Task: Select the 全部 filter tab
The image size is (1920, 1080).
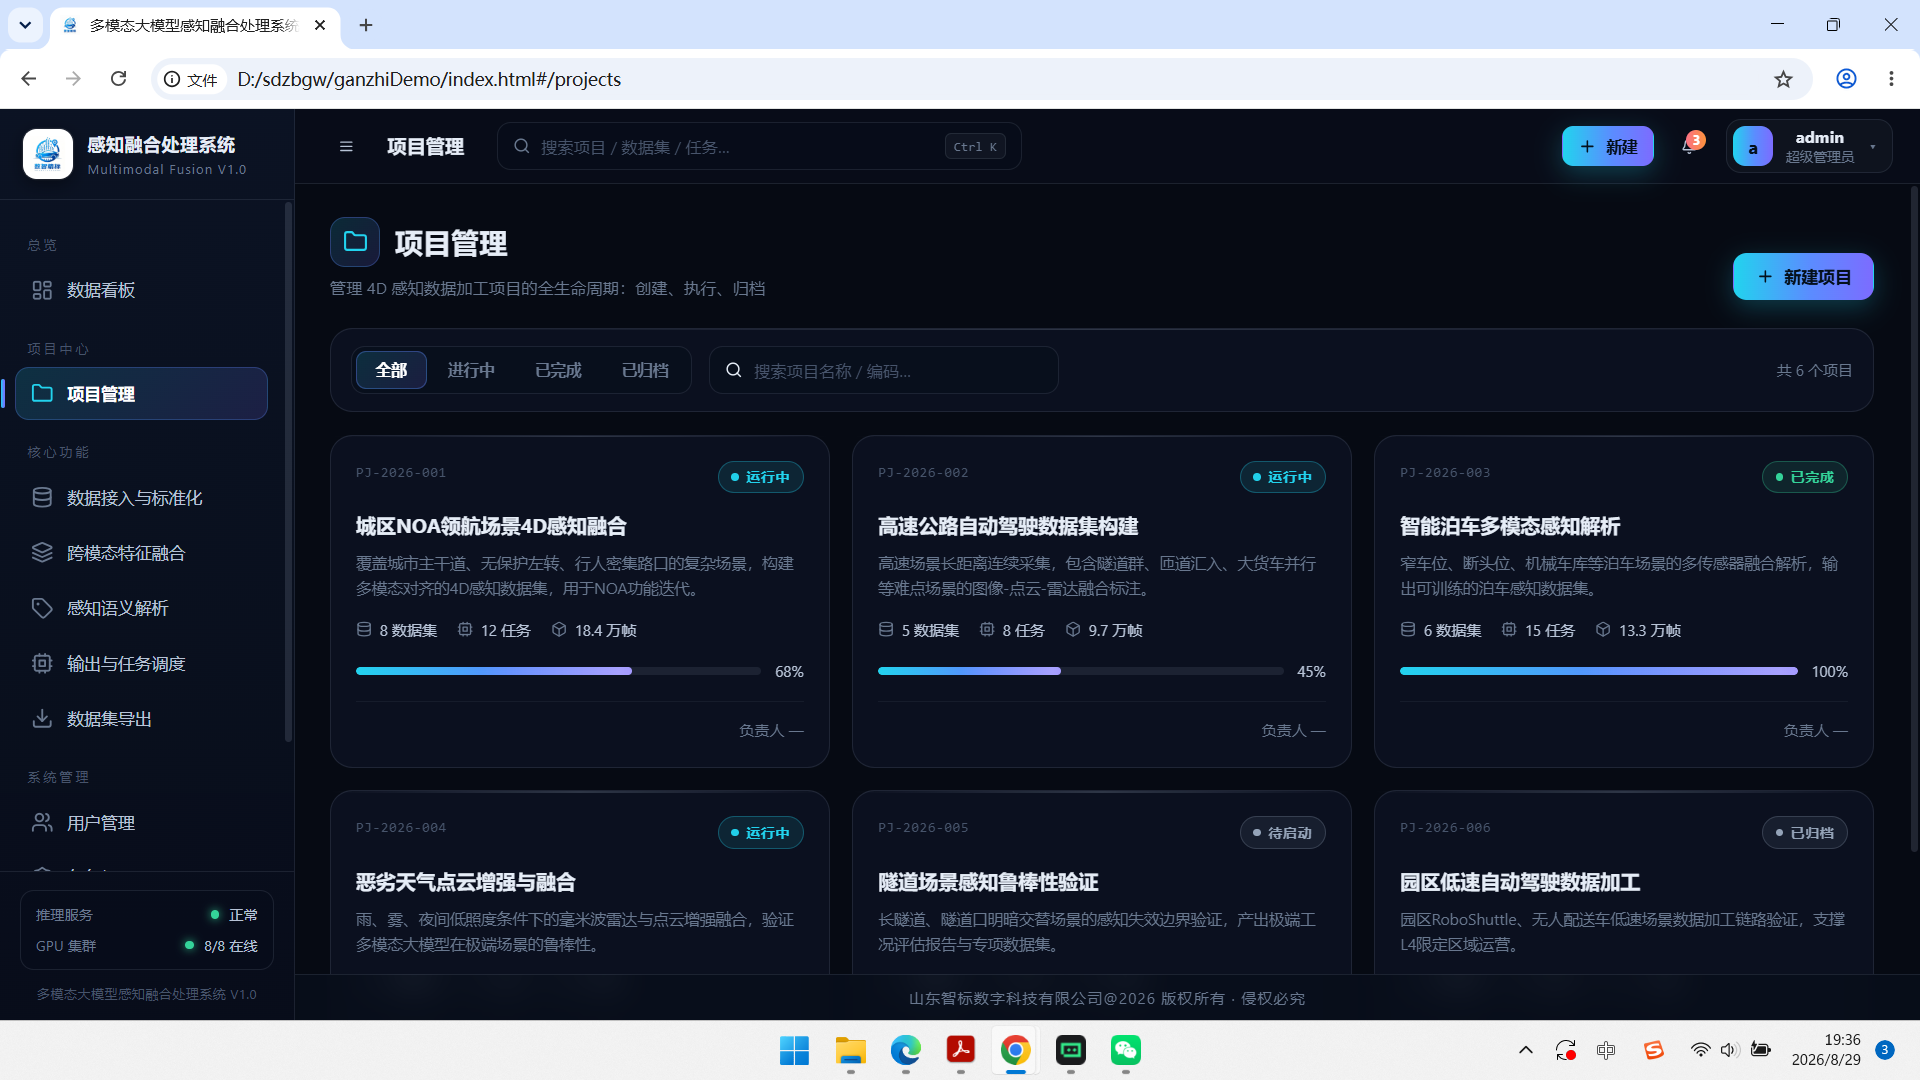Action: tap(391, 370)
